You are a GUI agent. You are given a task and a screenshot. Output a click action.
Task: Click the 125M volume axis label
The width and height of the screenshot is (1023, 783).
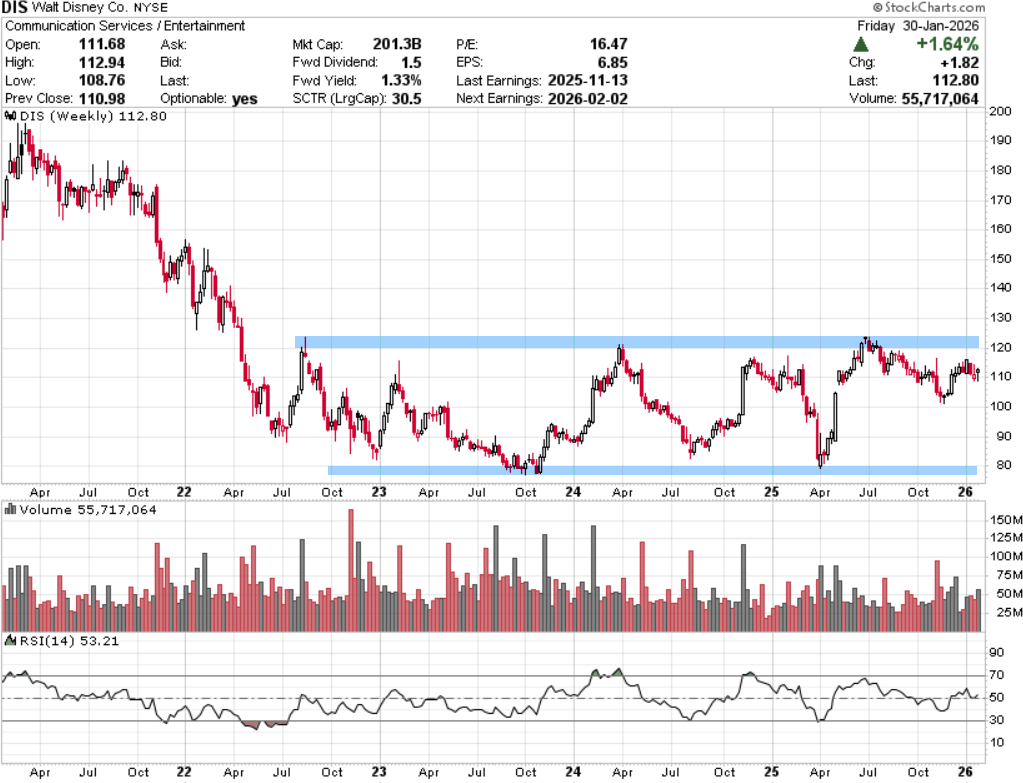[x=1005, y=538]
